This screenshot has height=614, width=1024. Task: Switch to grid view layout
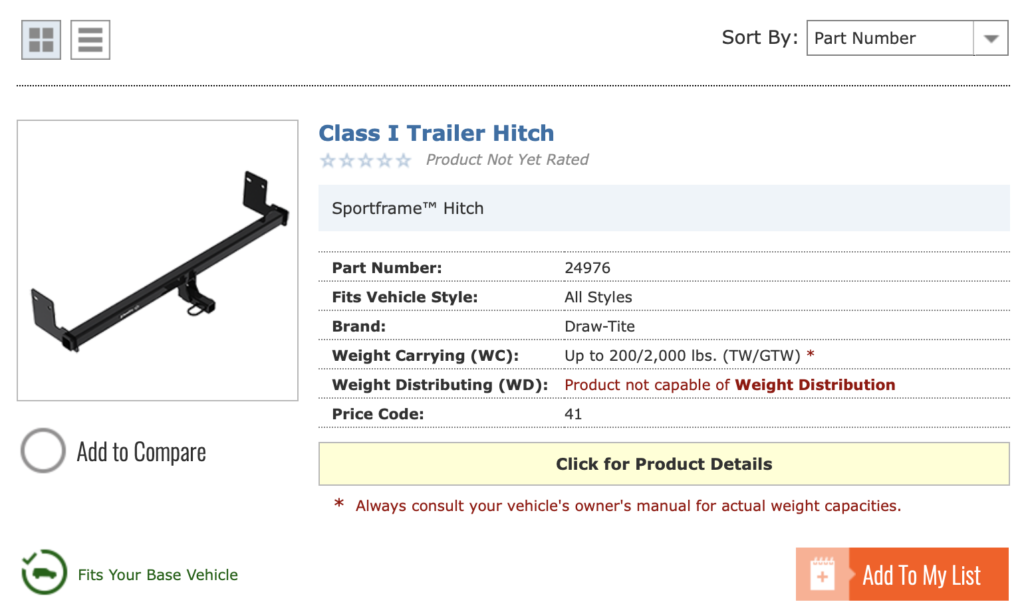point(41,40)
